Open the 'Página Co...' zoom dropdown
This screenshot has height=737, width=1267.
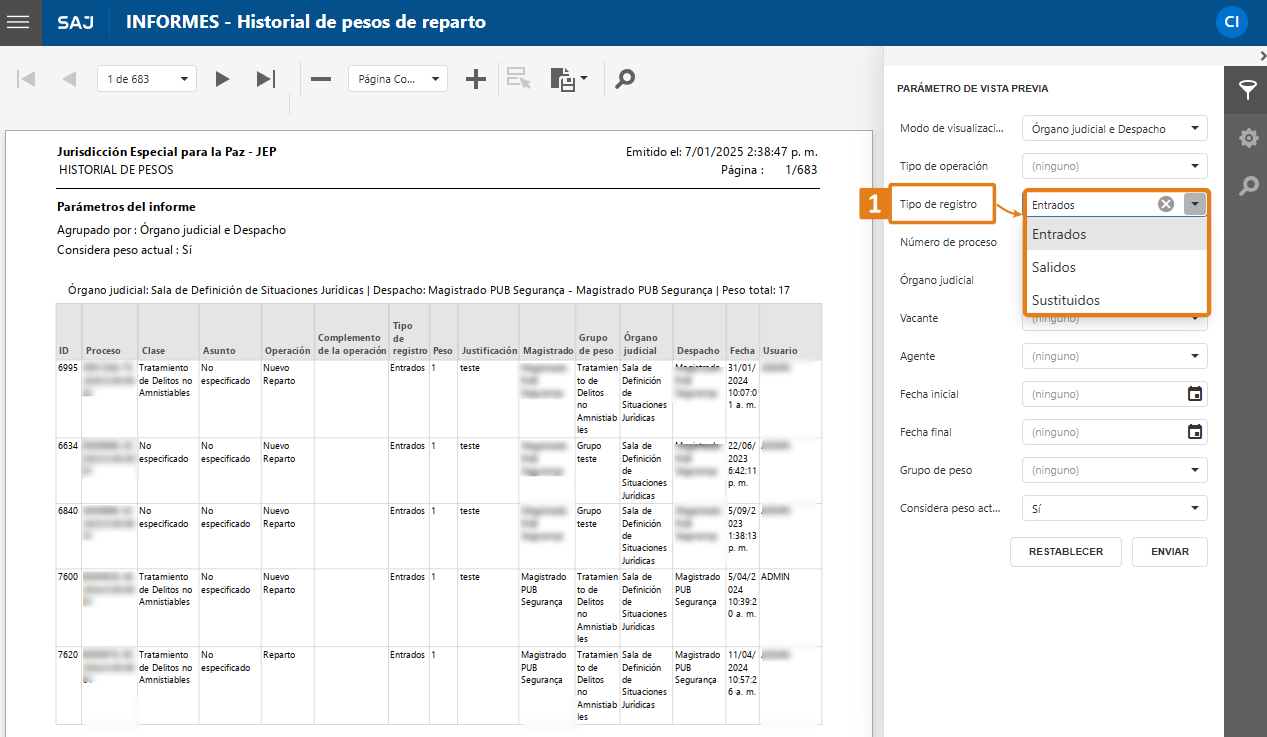(x=398, y=79)
